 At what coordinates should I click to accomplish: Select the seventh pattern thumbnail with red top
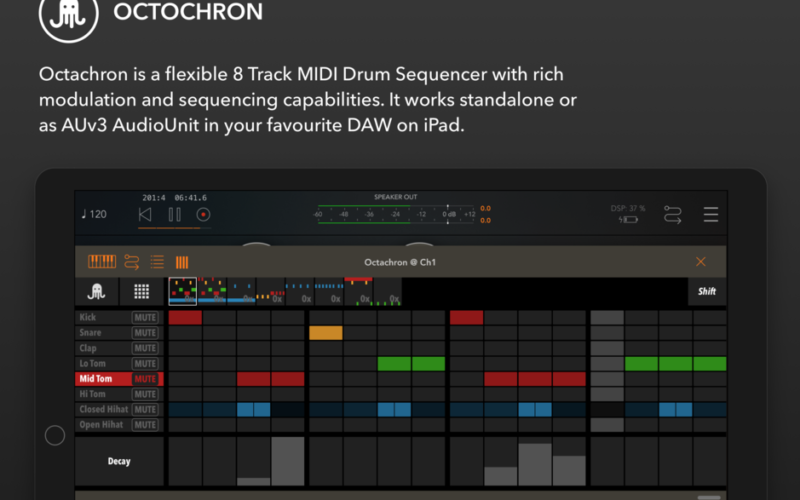click(358, 291)
